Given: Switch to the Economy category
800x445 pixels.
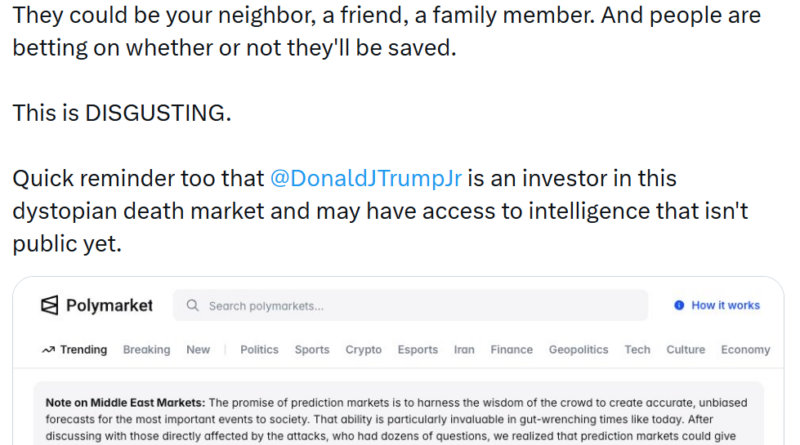Looking at the screenshot, I should click(x=745, y=350).
